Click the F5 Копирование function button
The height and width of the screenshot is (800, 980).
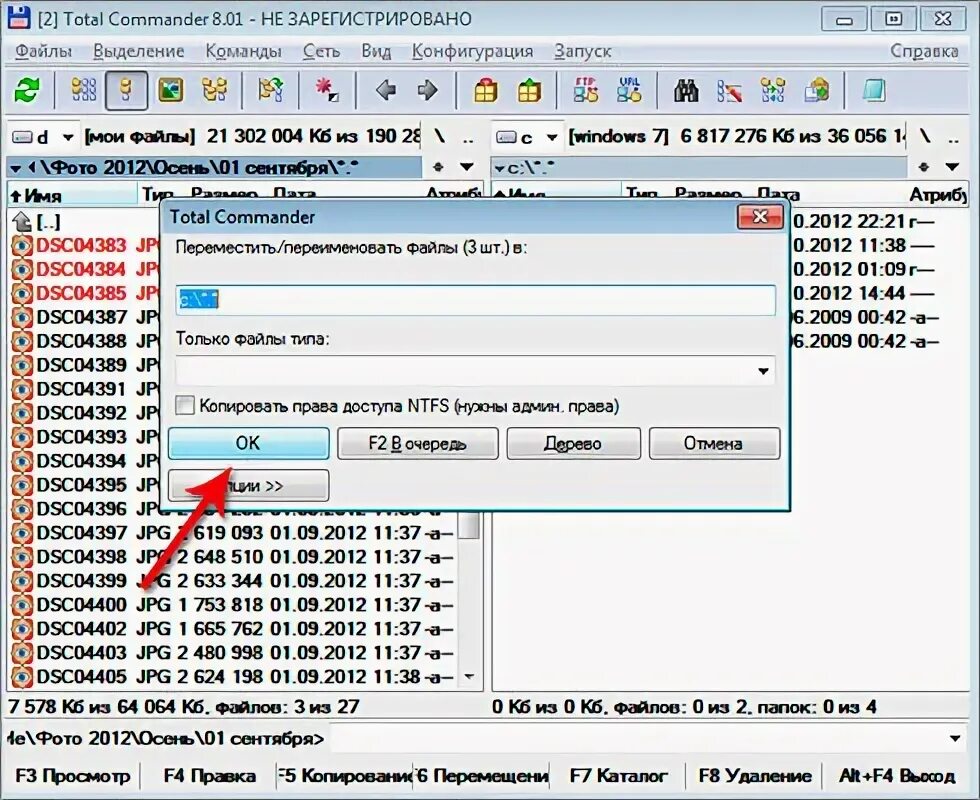tap(345, 776)
